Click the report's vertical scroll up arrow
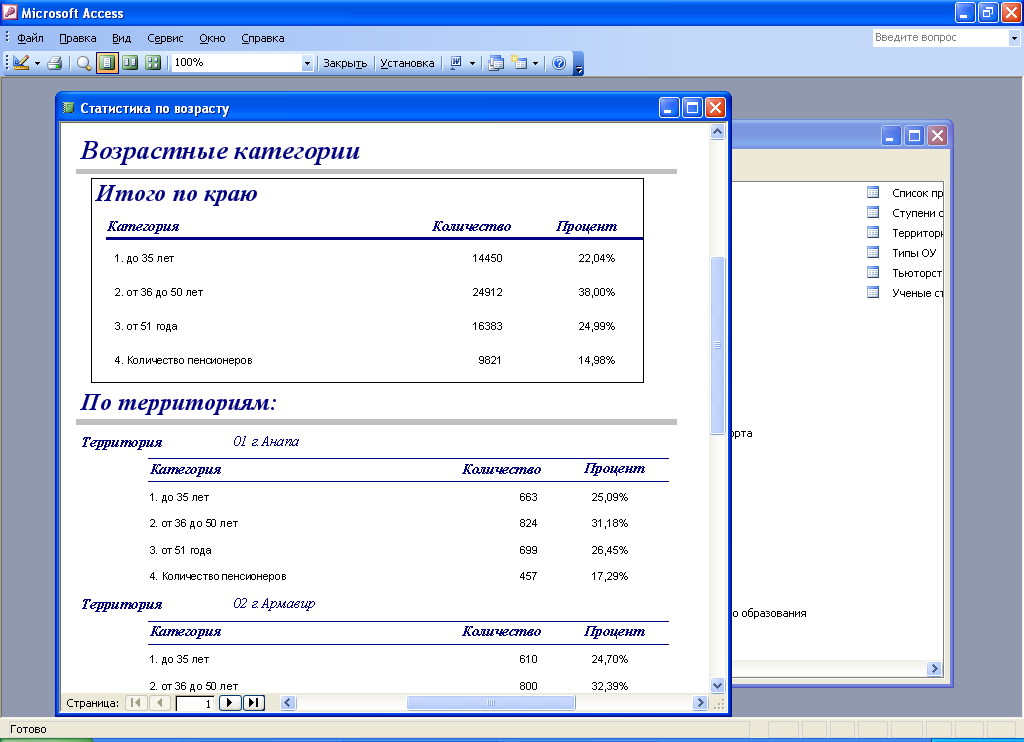This screenshot has width=1024, height=742. [717, 132]
